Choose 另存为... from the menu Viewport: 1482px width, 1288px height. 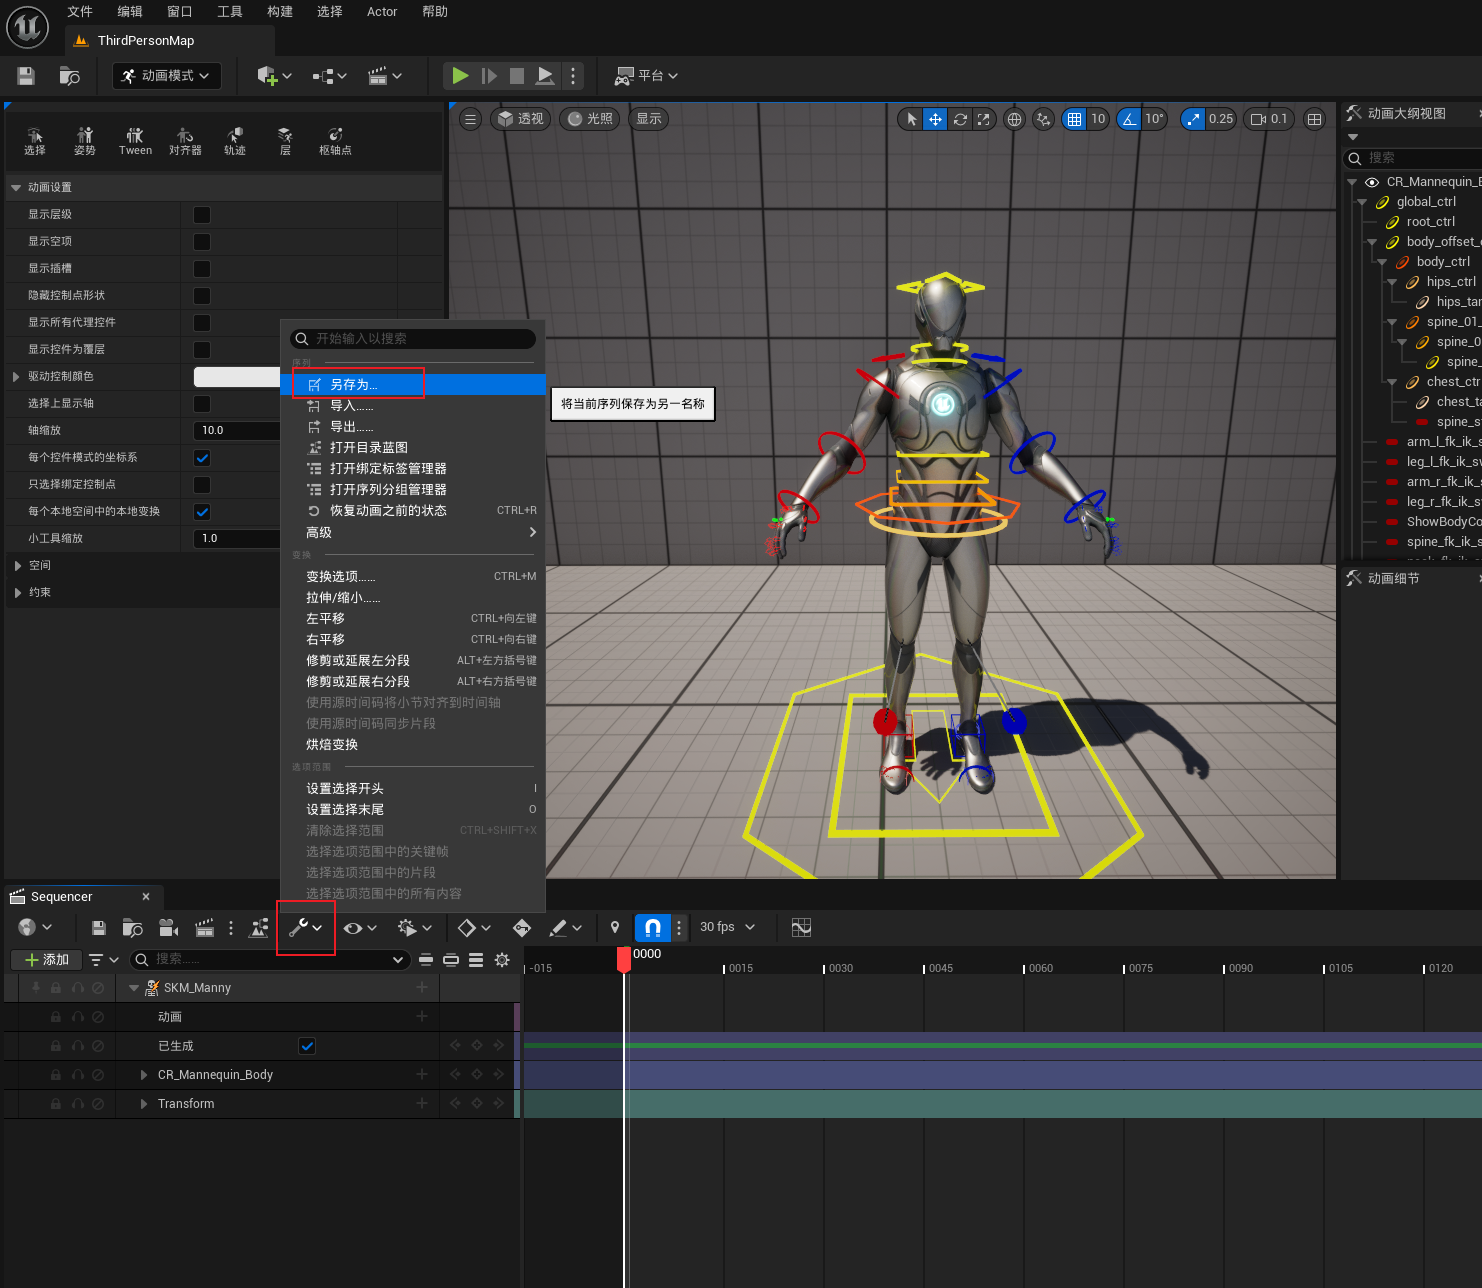[354, 385]
